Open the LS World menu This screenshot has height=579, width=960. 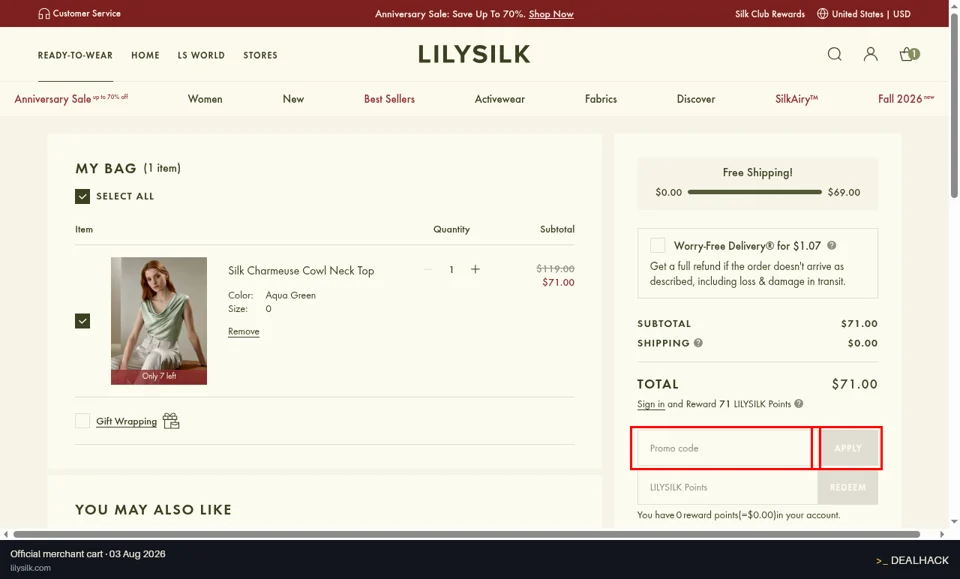point(201,55)
